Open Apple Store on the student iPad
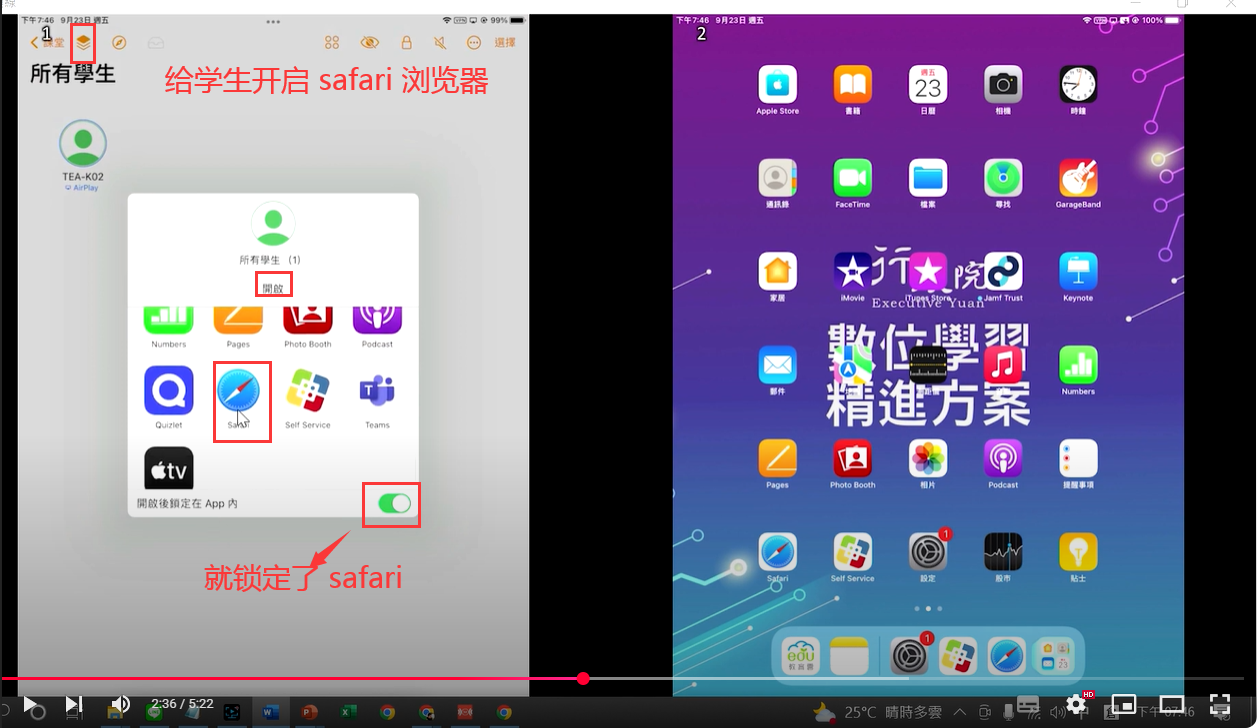This screenshot has height=728, width=1260. coord(777,84)
